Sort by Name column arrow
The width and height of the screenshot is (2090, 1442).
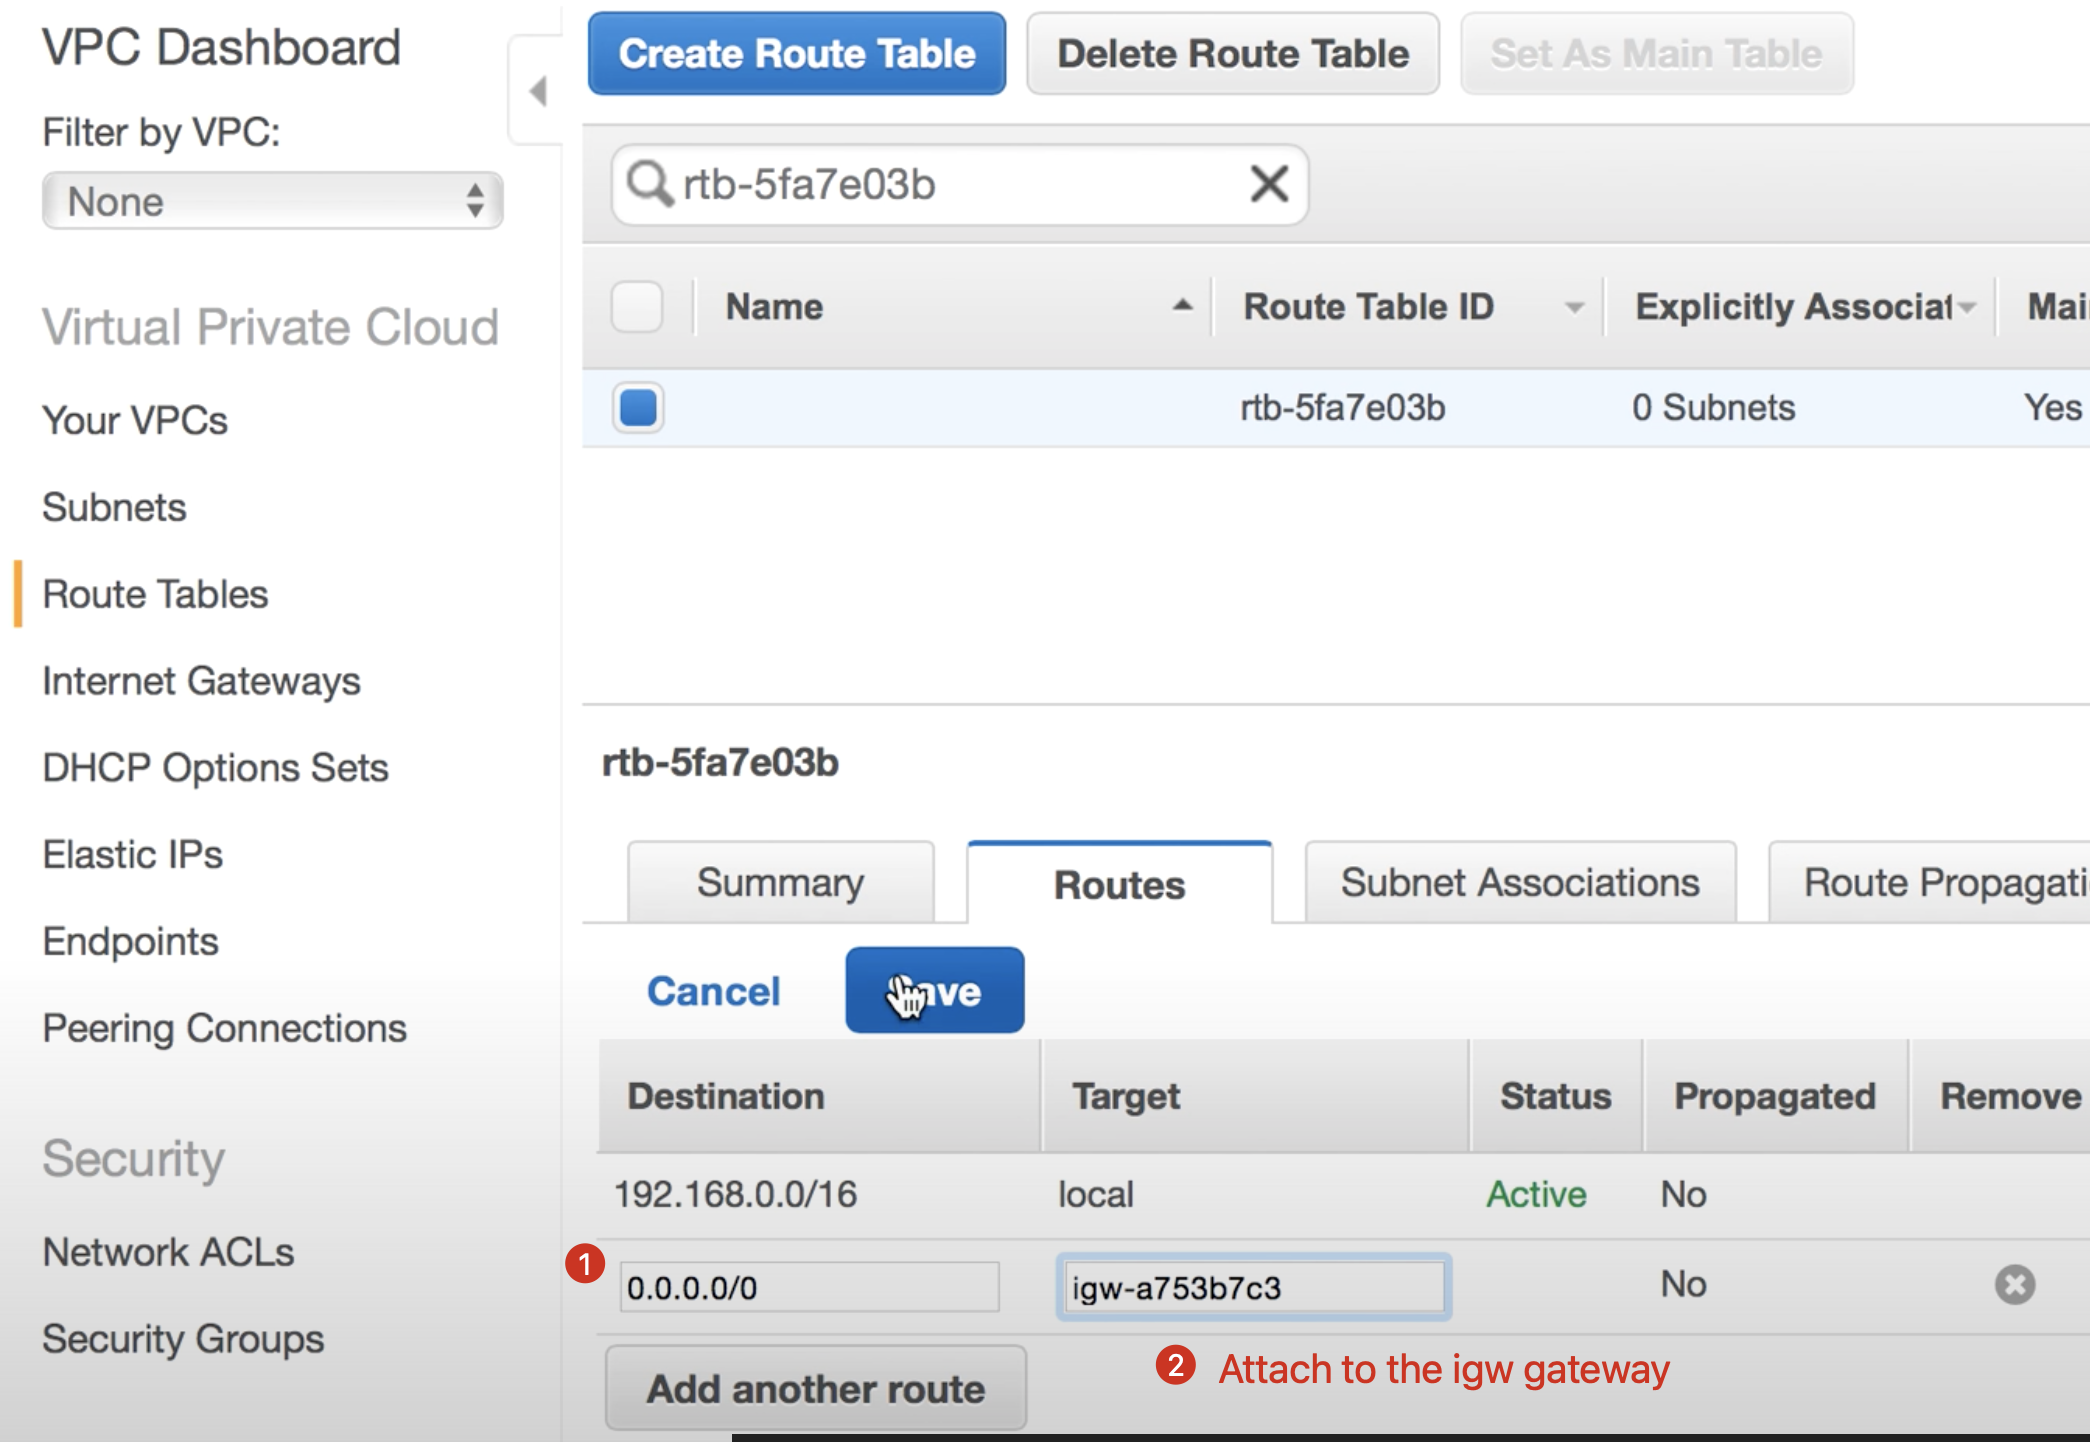[x=1182, y=306]
